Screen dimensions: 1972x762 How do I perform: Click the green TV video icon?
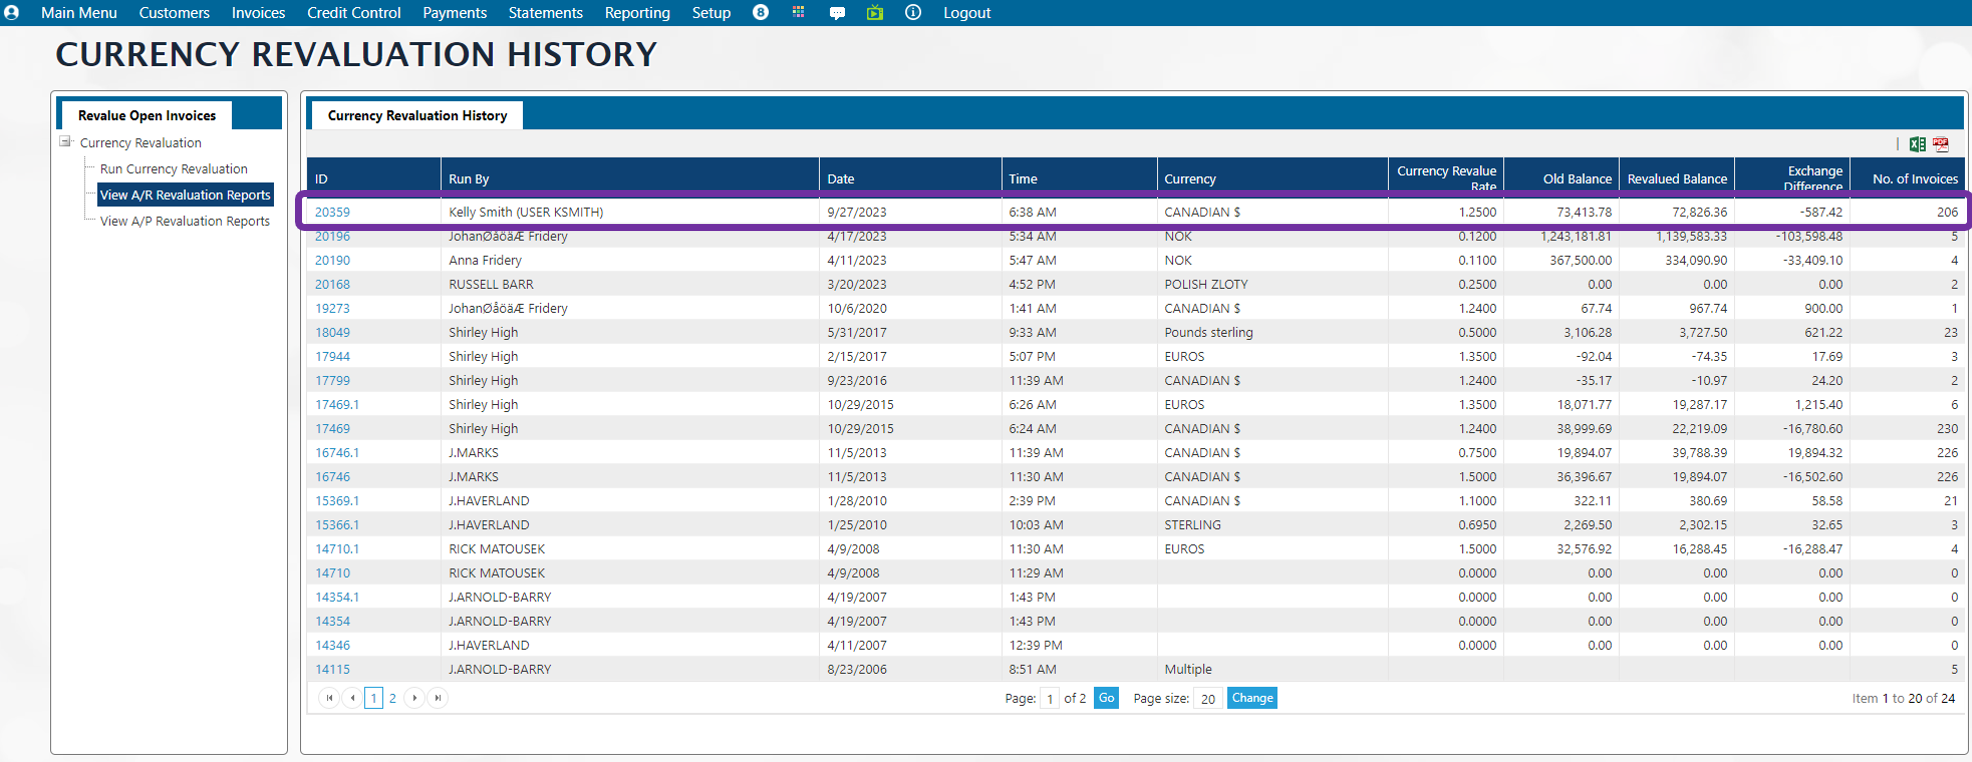tap(875, 13)
